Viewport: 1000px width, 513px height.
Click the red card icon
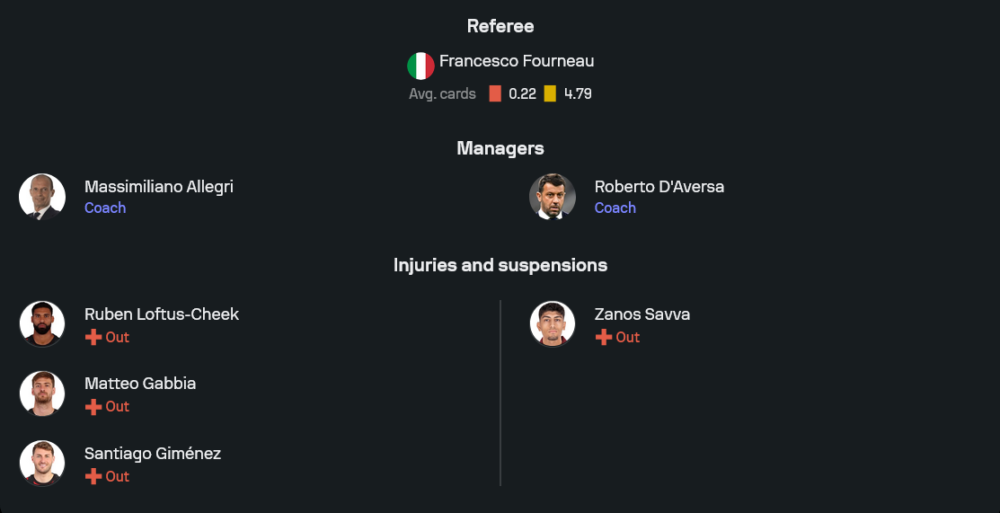[x=495, y=94]
